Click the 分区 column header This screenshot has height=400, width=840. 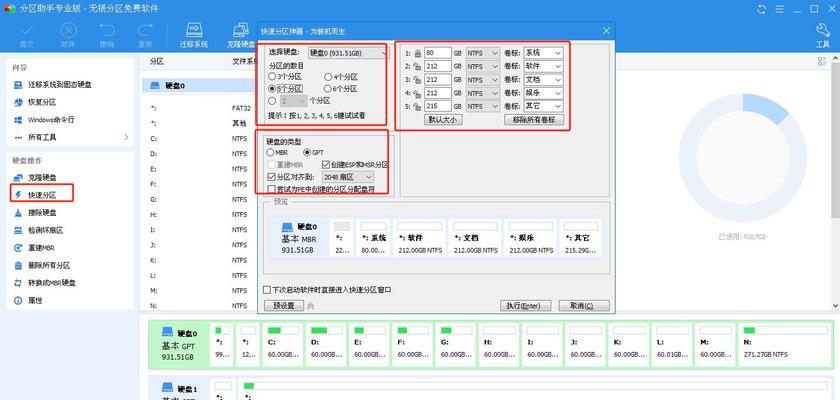(157, 62)
